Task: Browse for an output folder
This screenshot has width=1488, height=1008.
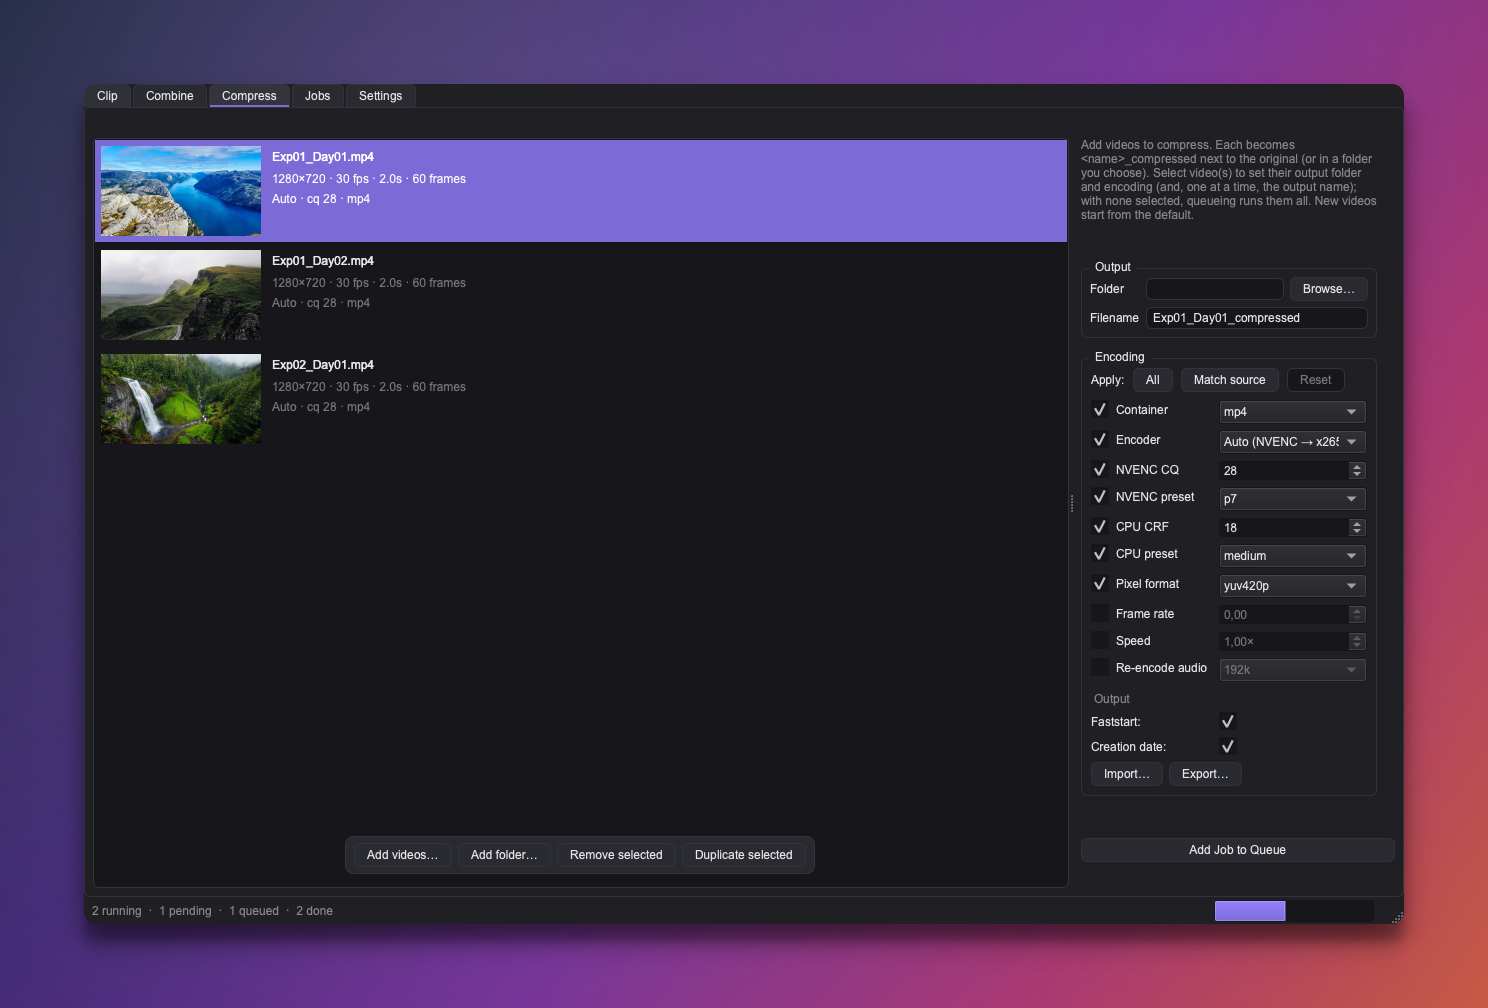Action: (x=1328, y=289)
